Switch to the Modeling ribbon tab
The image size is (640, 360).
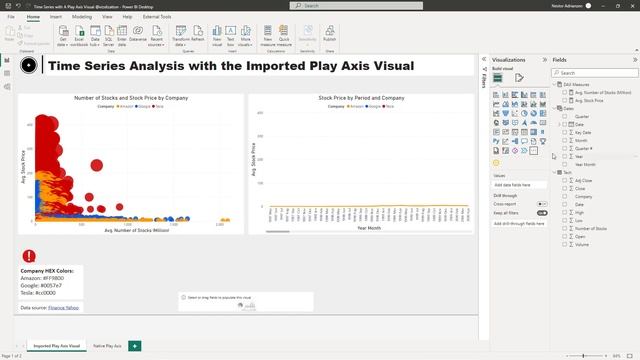[82, 17]
